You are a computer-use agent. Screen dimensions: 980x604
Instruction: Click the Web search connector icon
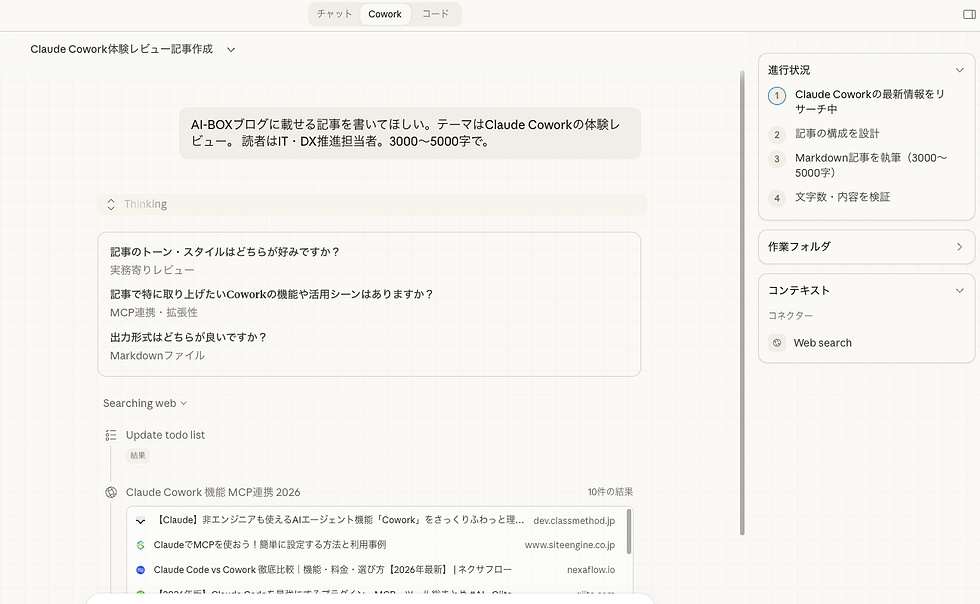[x=777, y=343]
